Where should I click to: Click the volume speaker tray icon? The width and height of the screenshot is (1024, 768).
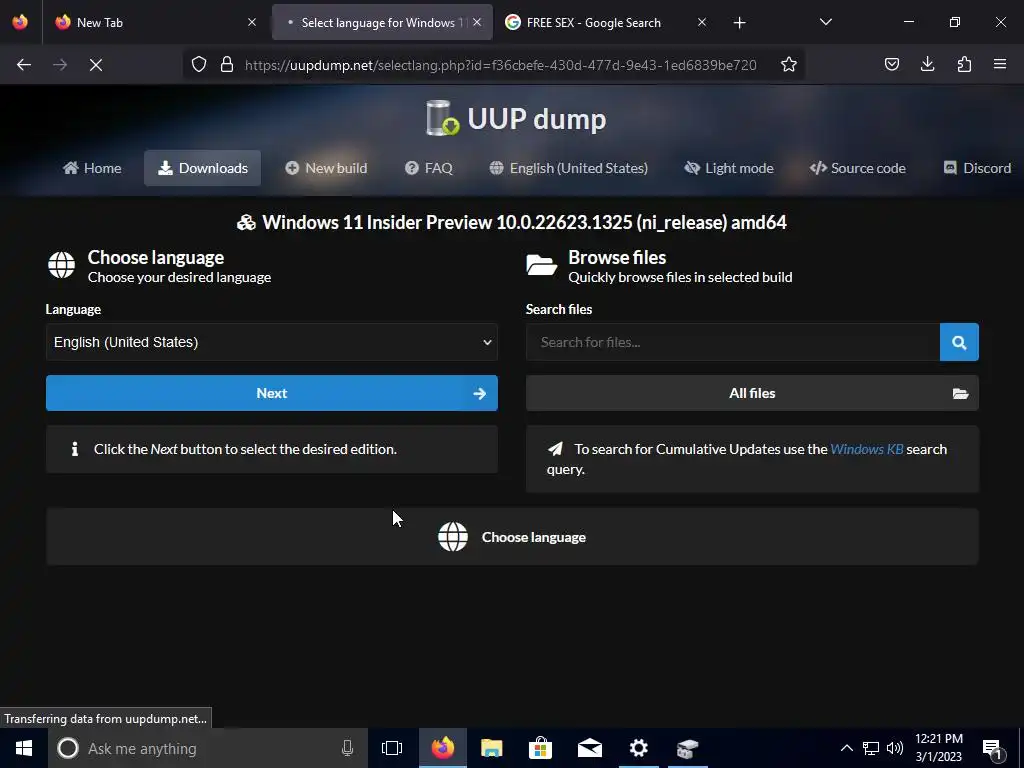tap(895, 748)
